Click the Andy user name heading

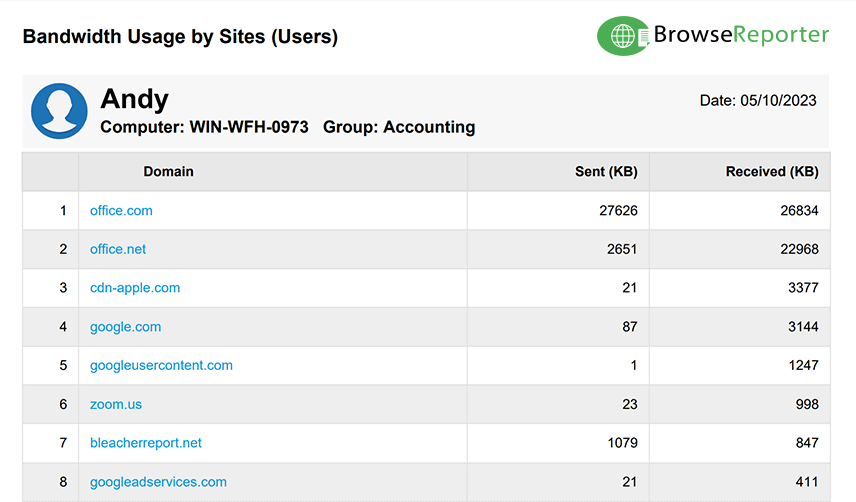click(134, 99)
